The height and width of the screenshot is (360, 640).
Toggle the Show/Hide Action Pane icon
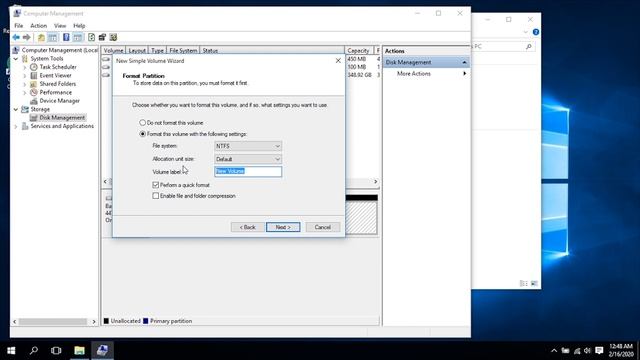click(78, 38)
